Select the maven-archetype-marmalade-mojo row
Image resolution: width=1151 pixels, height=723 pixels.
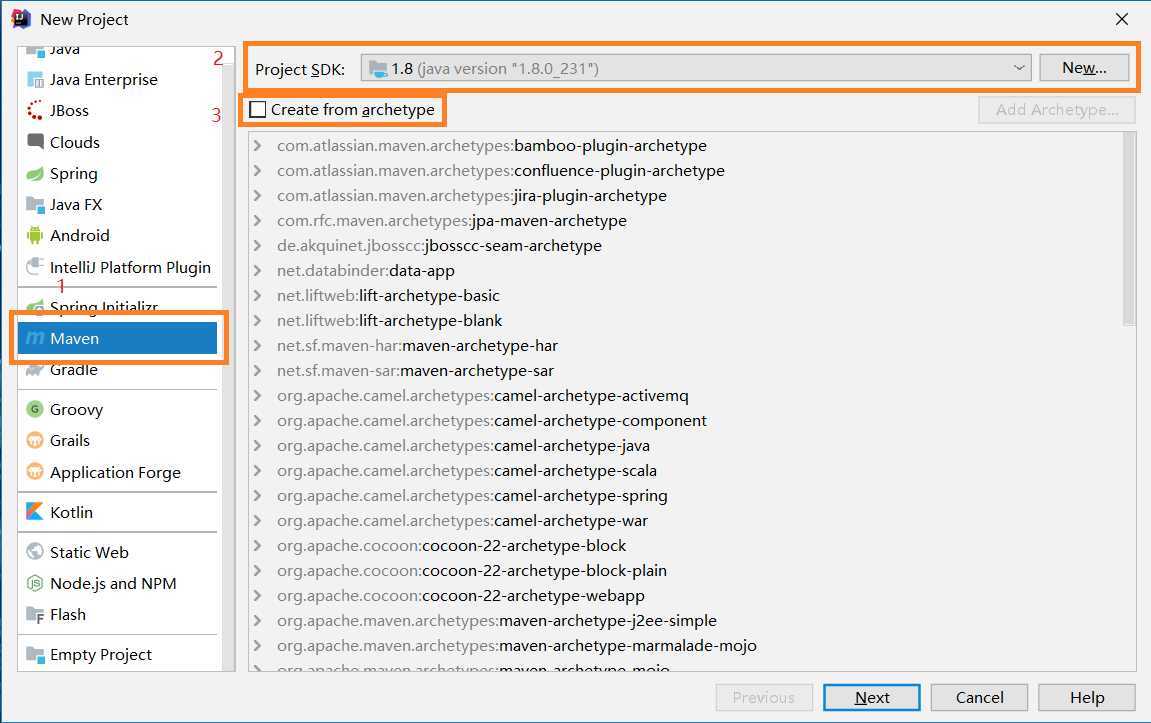tap(686, 645)
